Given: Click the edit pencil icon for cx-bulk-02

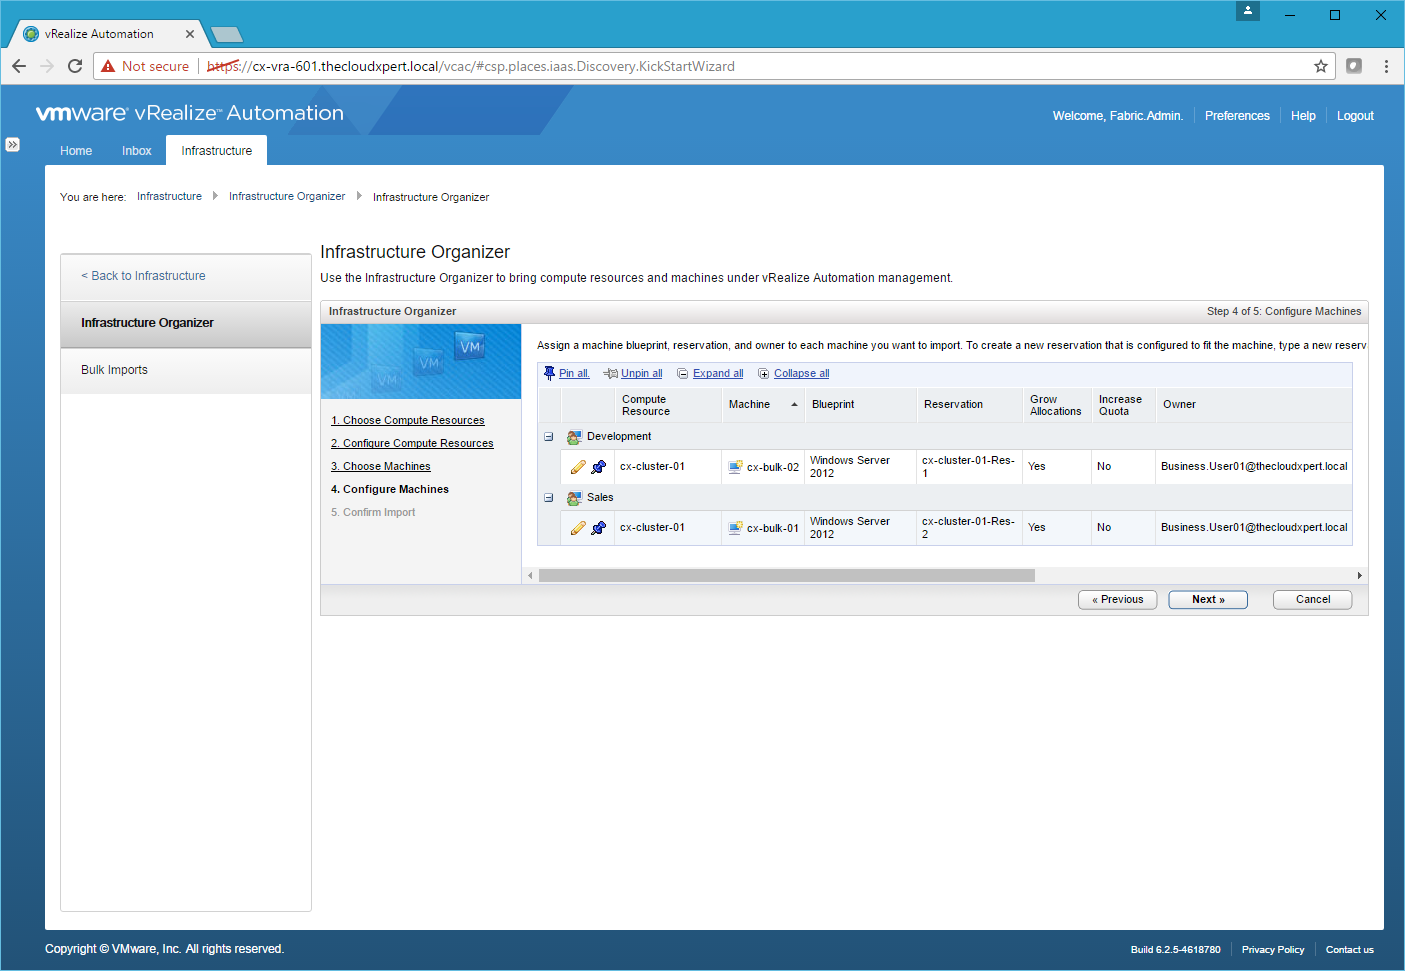Looking at the screenshot, I should click(578, 467).
